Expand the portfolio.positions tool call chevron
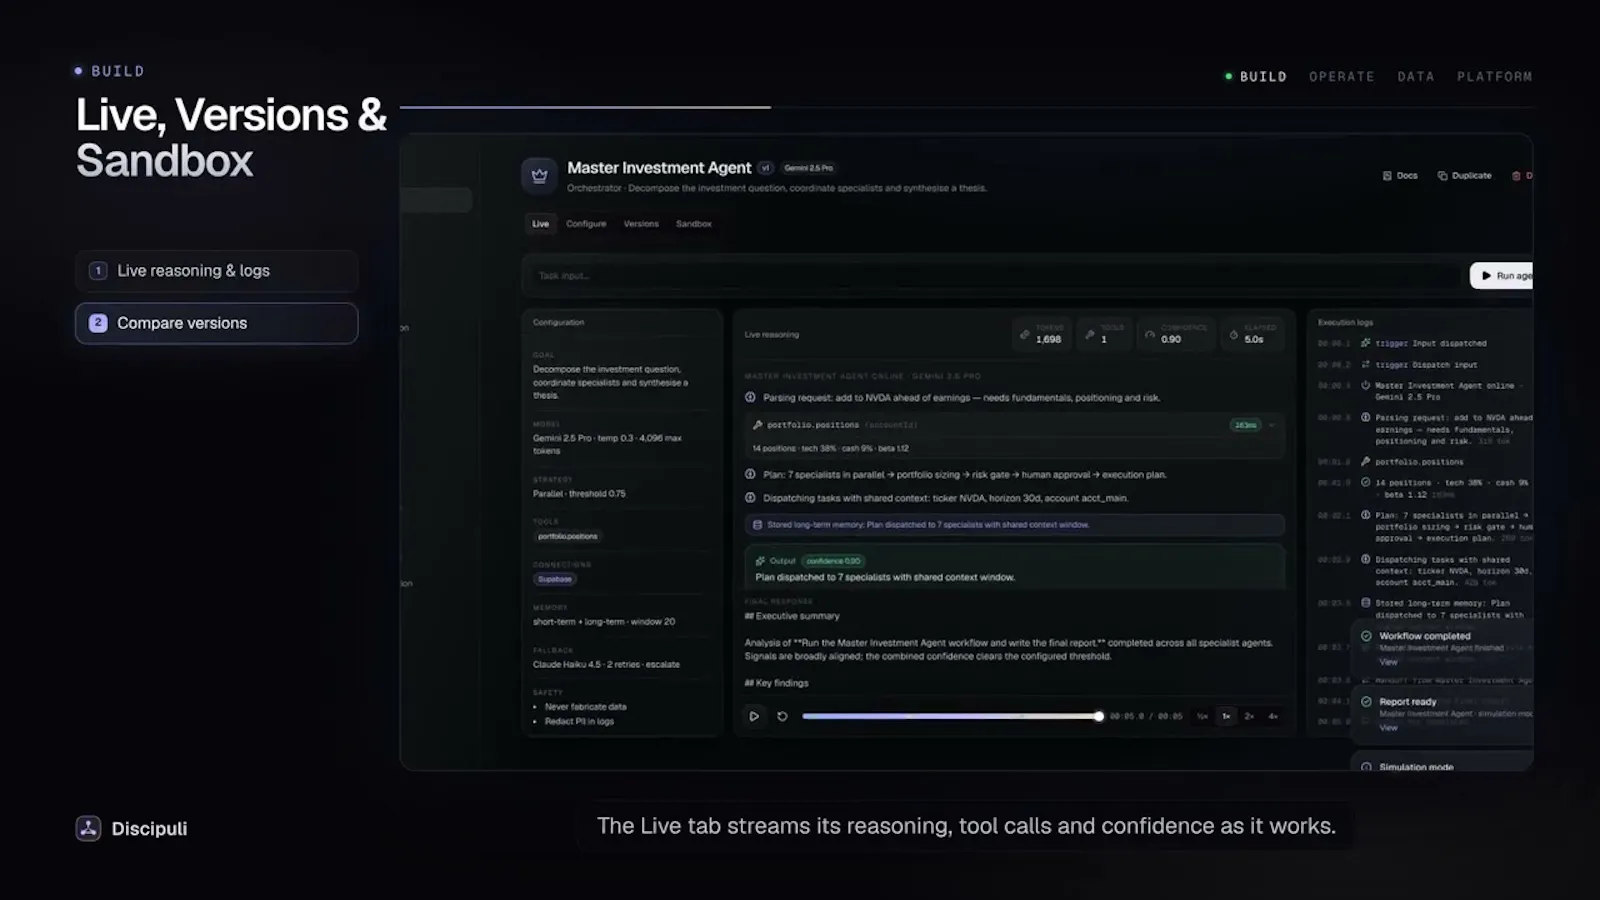Screen dimensions: 1600x900 point(1272,425)
